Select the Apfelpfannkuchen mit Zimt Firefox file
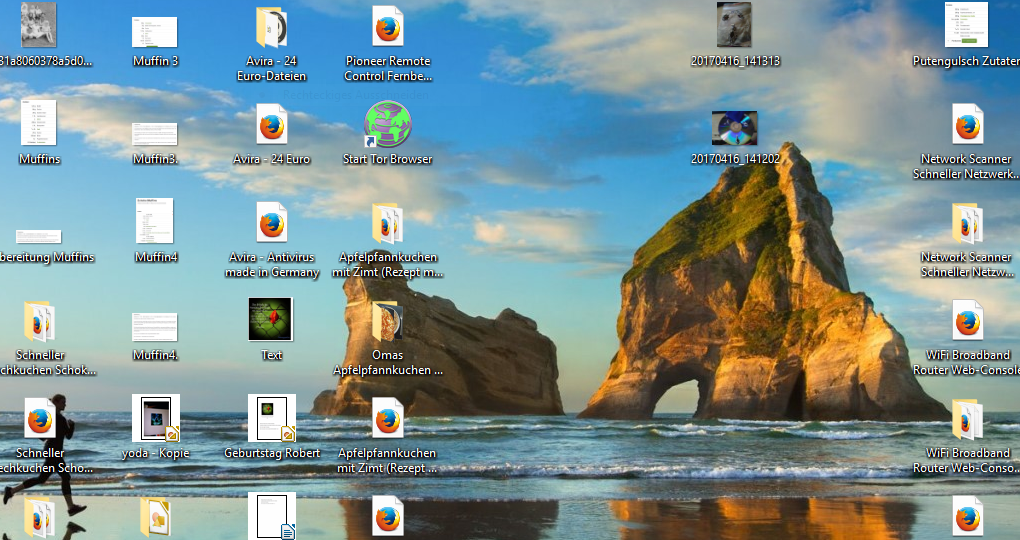The height and width of the screenshot is (540, 1020). pyautogui.click(x=387, y=419)
